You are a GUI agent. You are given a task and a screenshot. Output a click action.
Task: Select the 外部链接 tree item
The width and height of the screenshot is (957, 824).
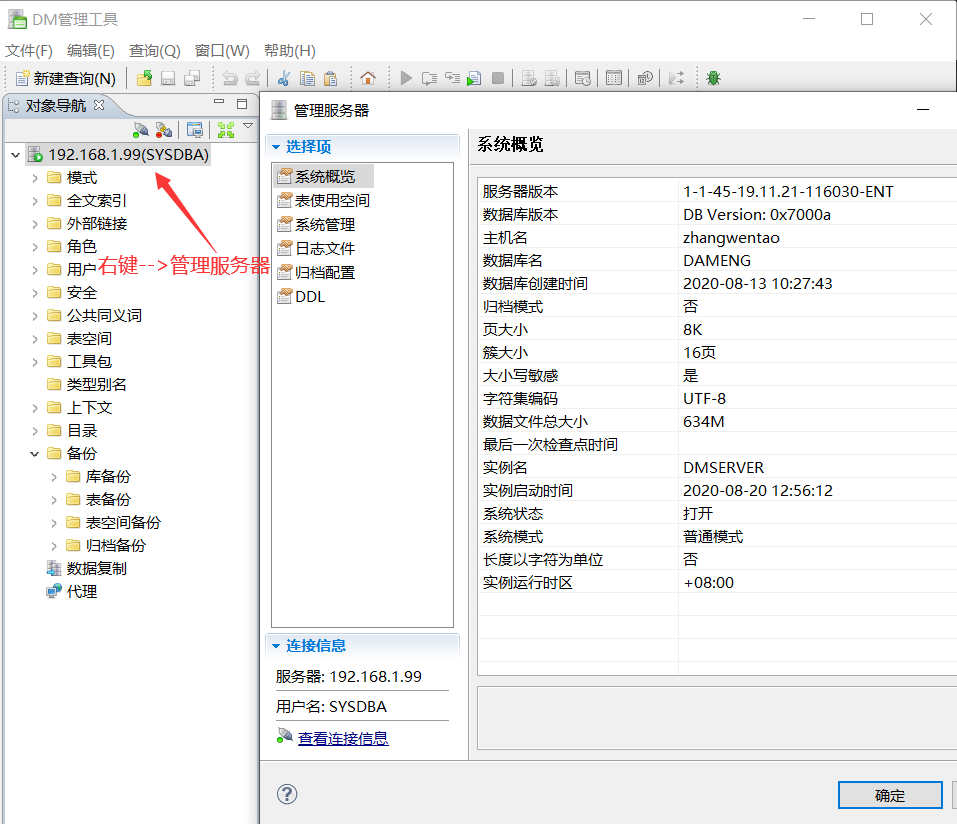tap(96, 224)
